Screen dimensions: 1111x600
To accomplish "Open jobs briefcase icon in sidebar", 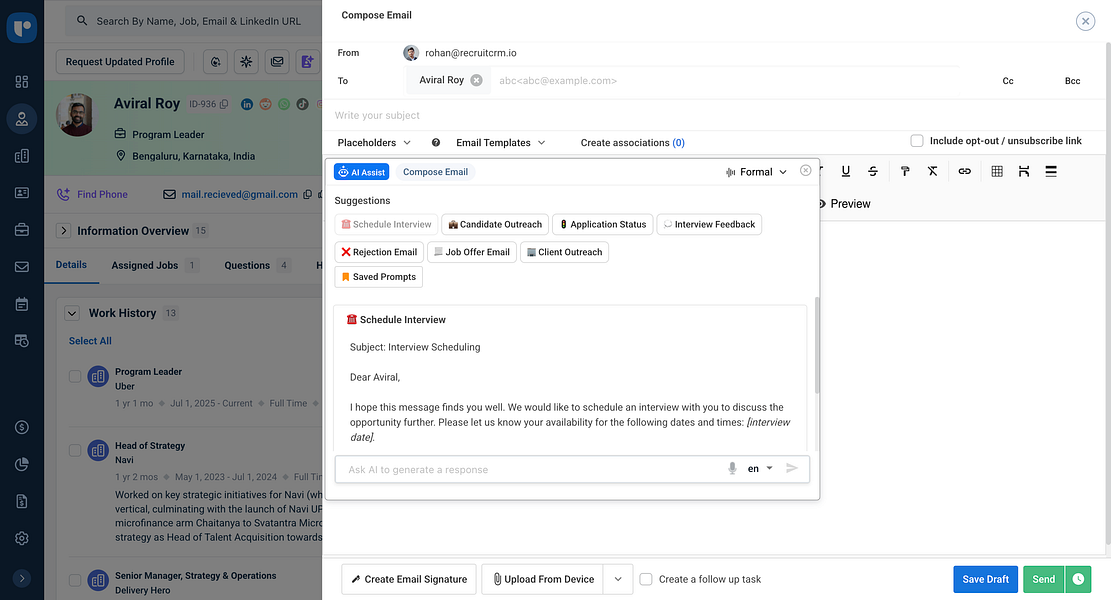I will (22, 230).
